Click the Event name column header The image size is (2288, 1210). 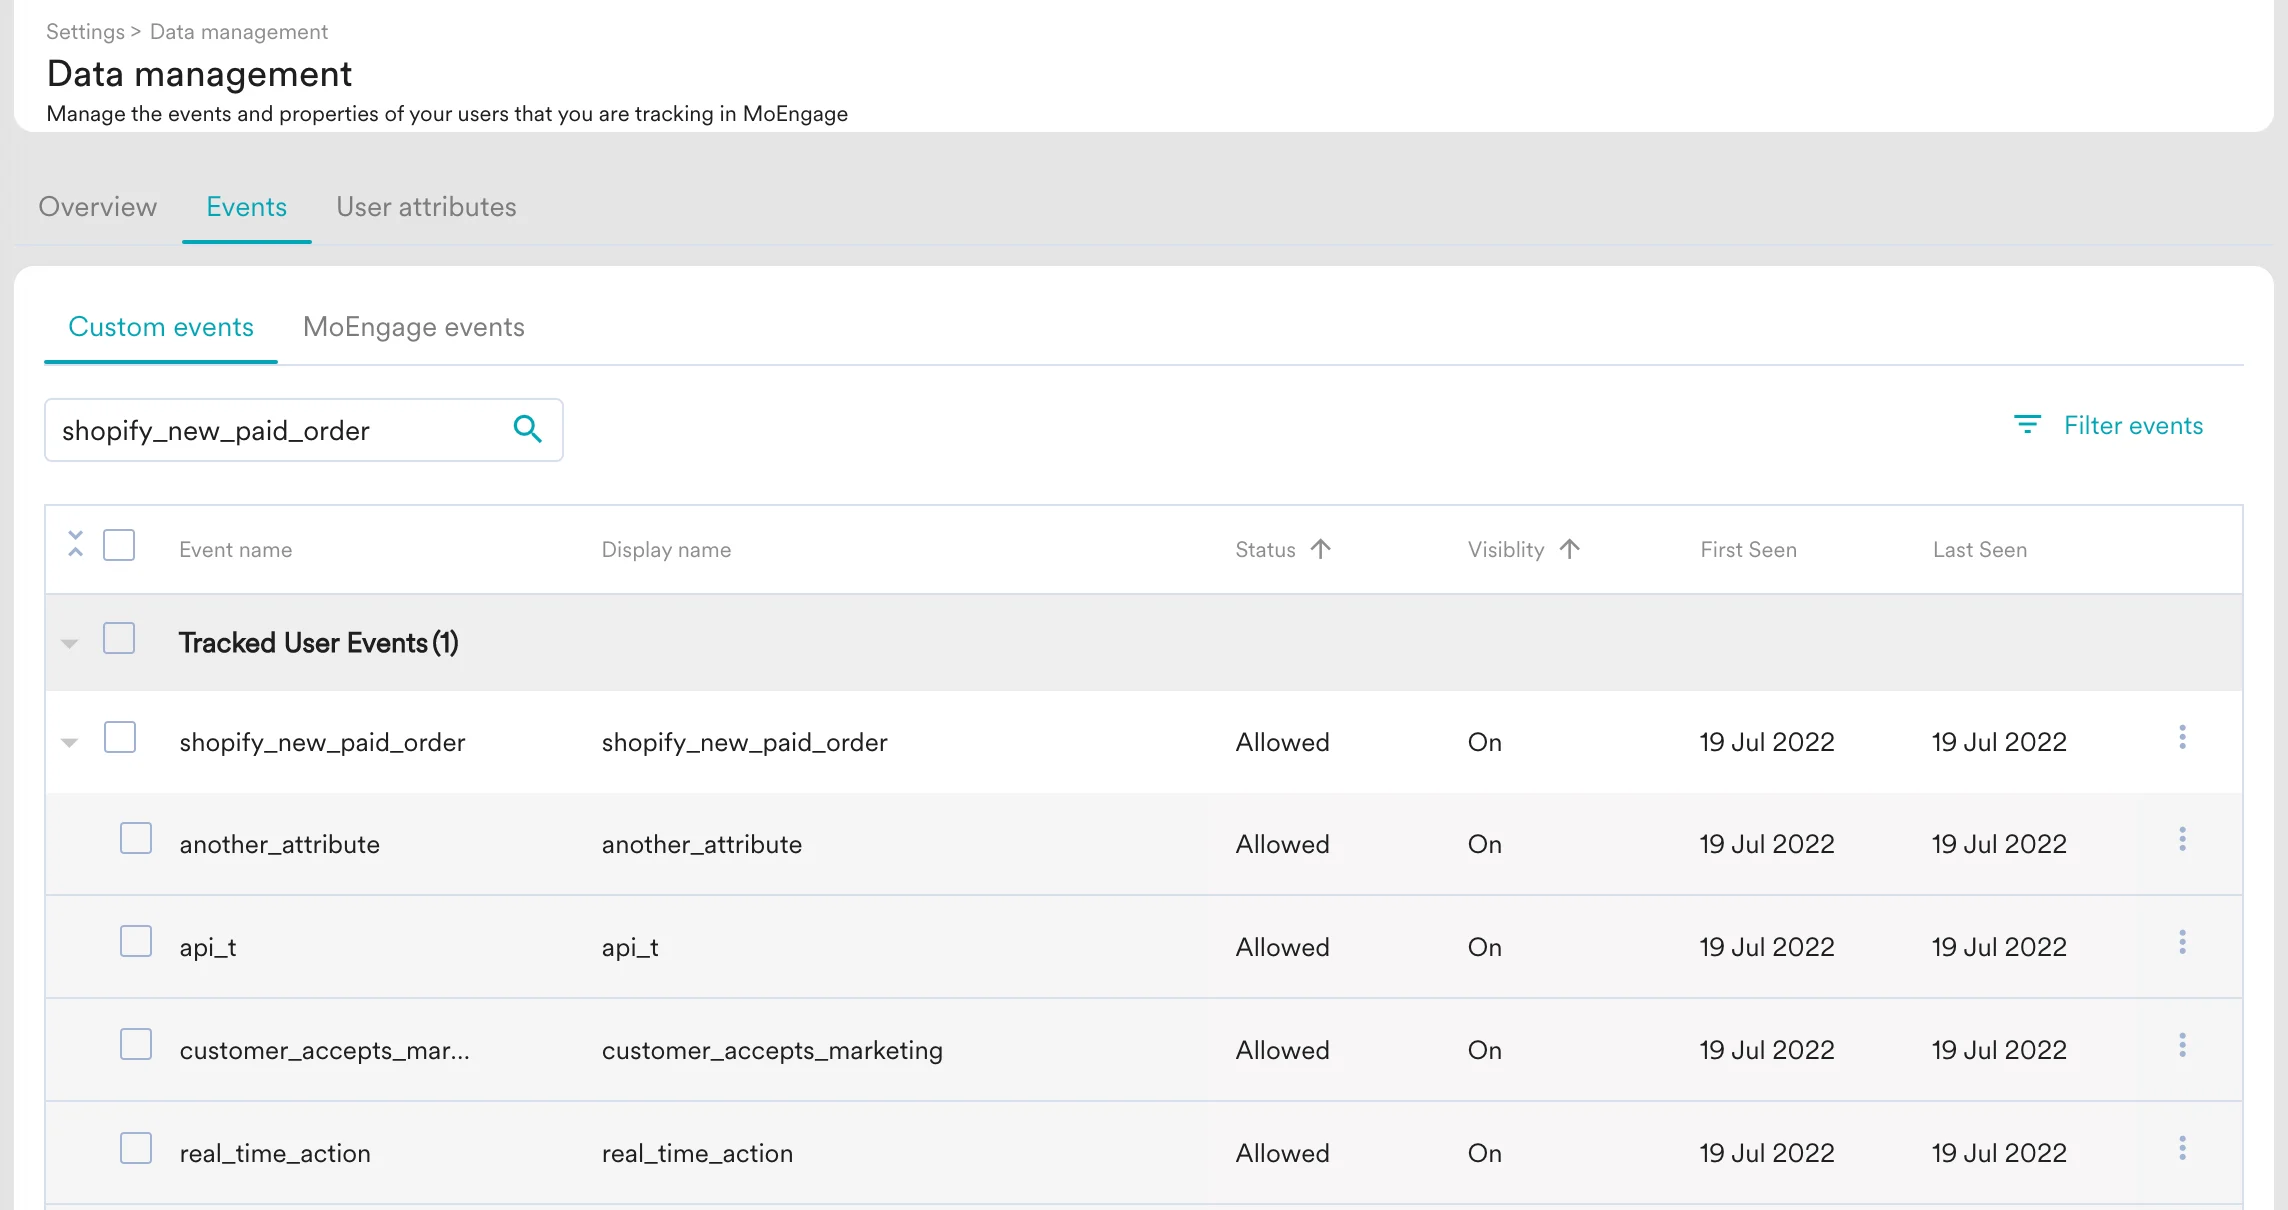[236, 550]
